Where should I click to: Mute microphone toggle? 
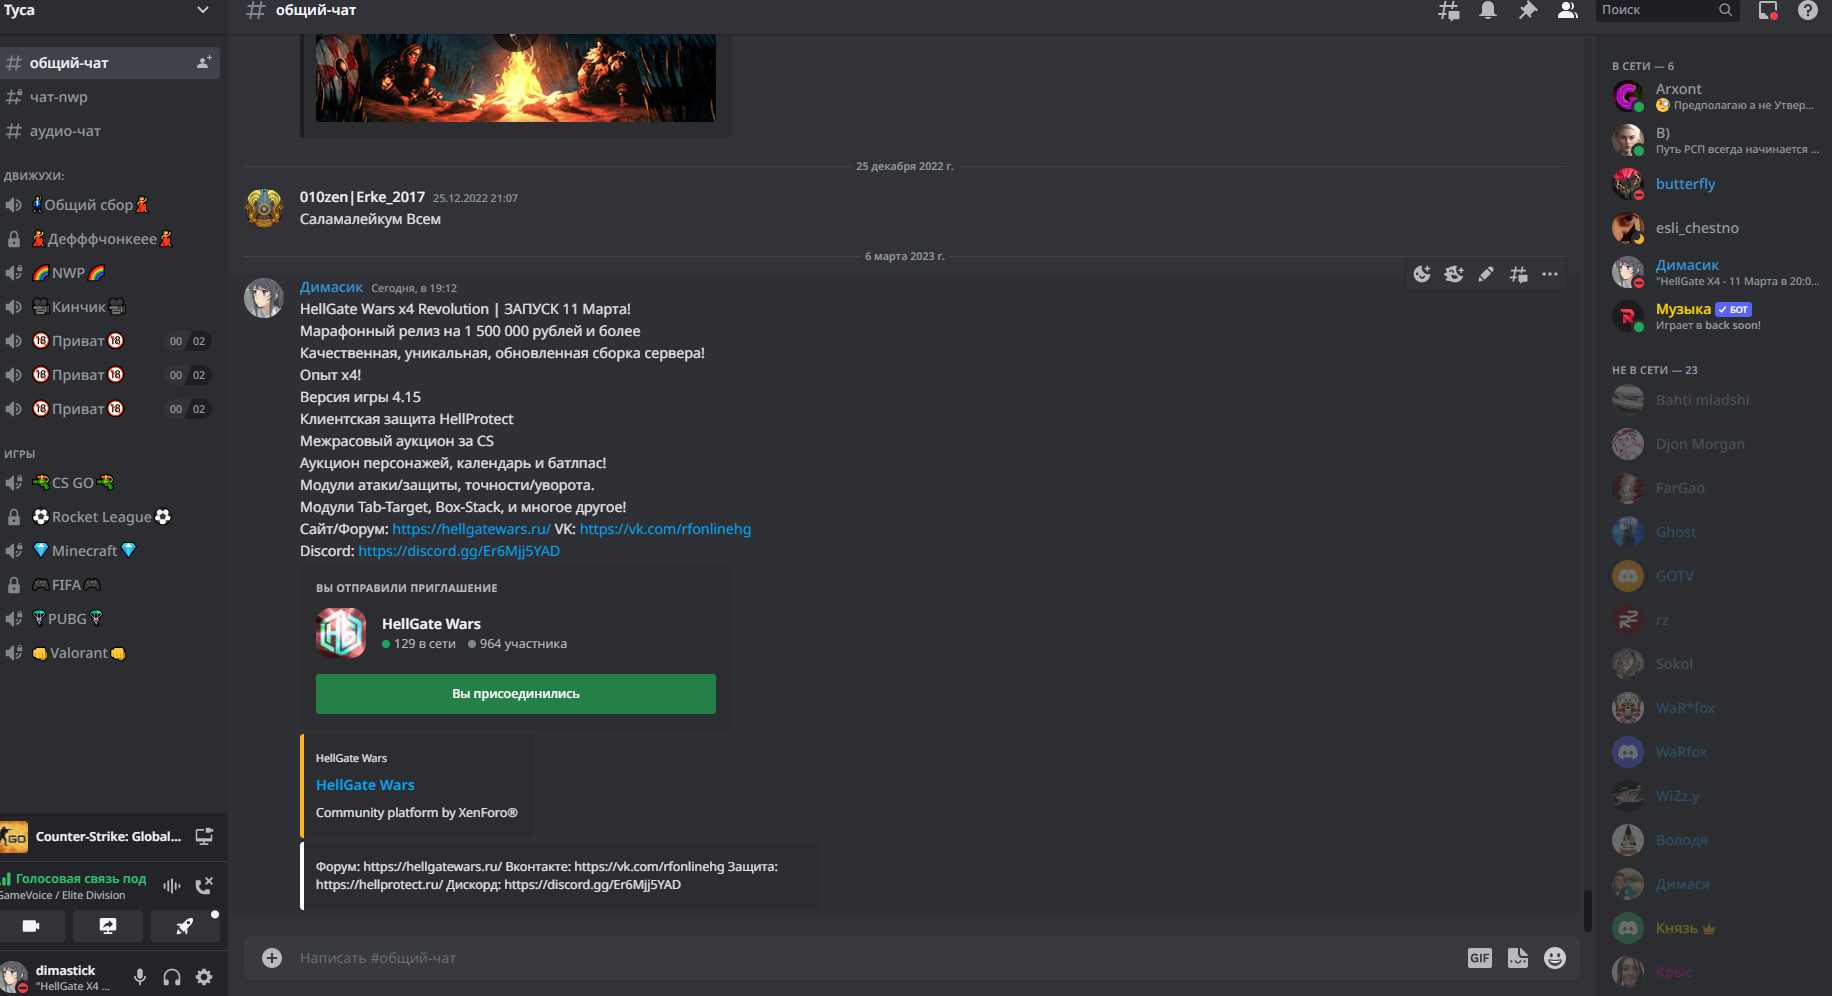tap(140, 977)
